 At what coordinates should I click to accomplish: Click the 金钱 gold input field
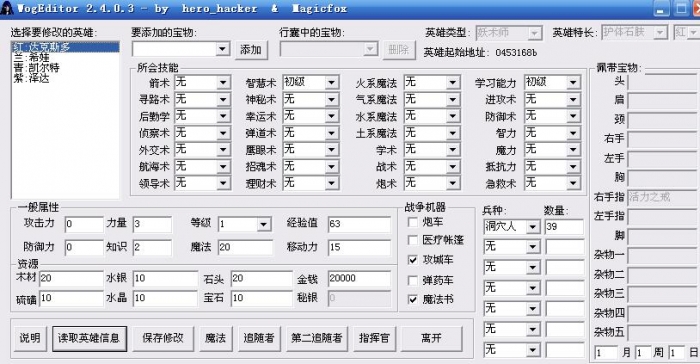[x=359, y=279]
